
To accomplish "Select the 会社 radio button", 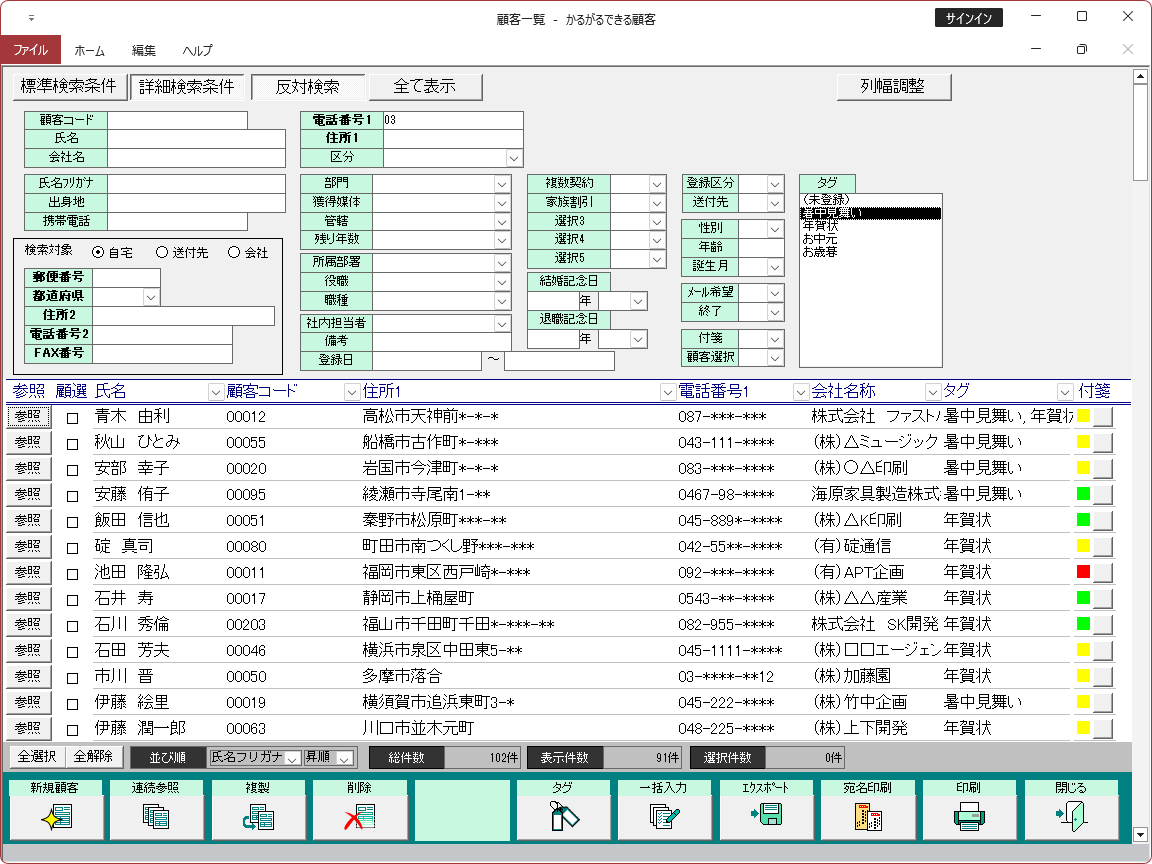I will 234,253.
